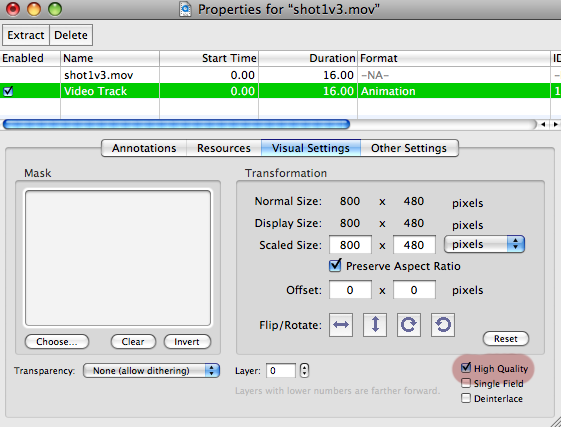Screen dimensions: 561x427
Task: Clear the mask
Action: tap(133, 341)
